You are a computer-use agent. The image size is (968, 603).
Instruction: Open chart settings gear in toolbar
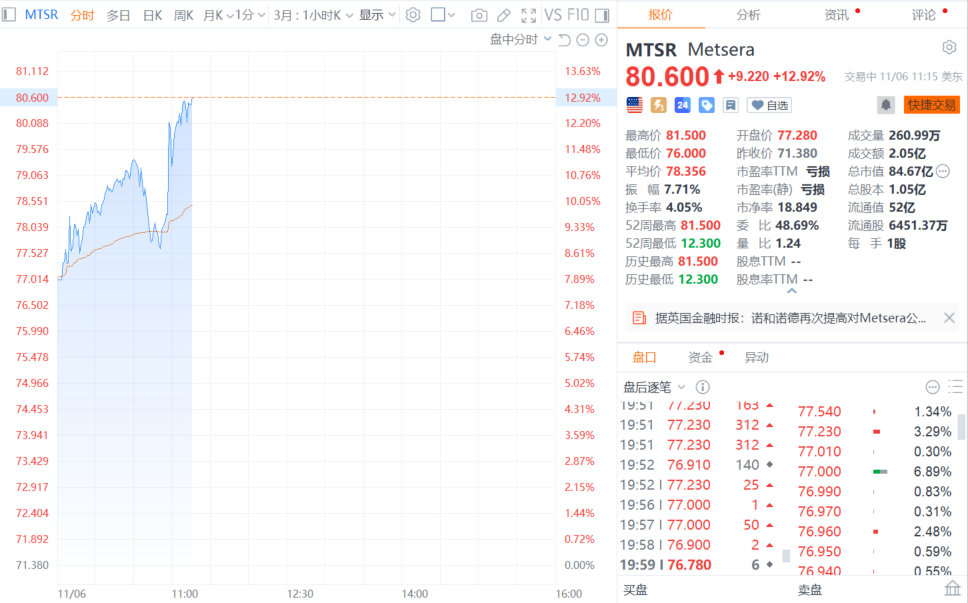(x=413, y=14)
